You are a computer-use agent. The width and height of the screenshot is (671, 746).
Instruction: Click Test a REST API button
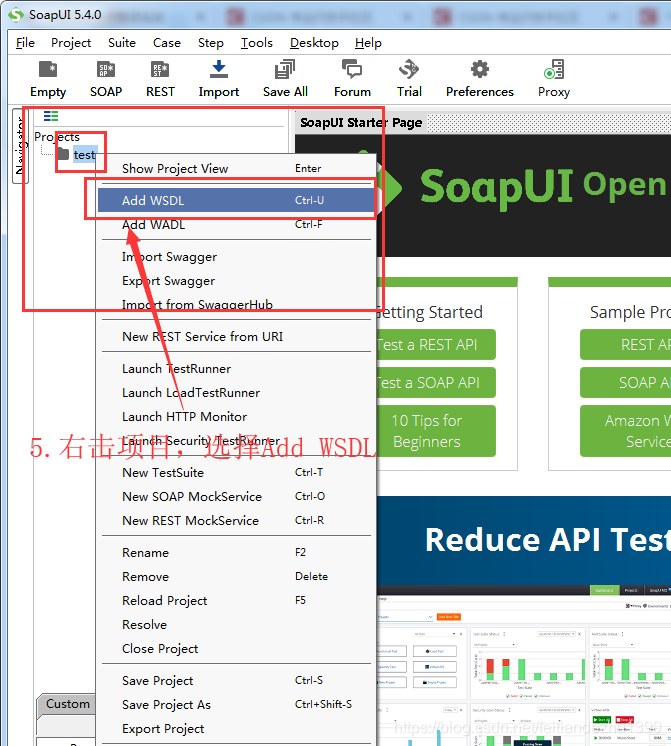(x=436, y=344)
